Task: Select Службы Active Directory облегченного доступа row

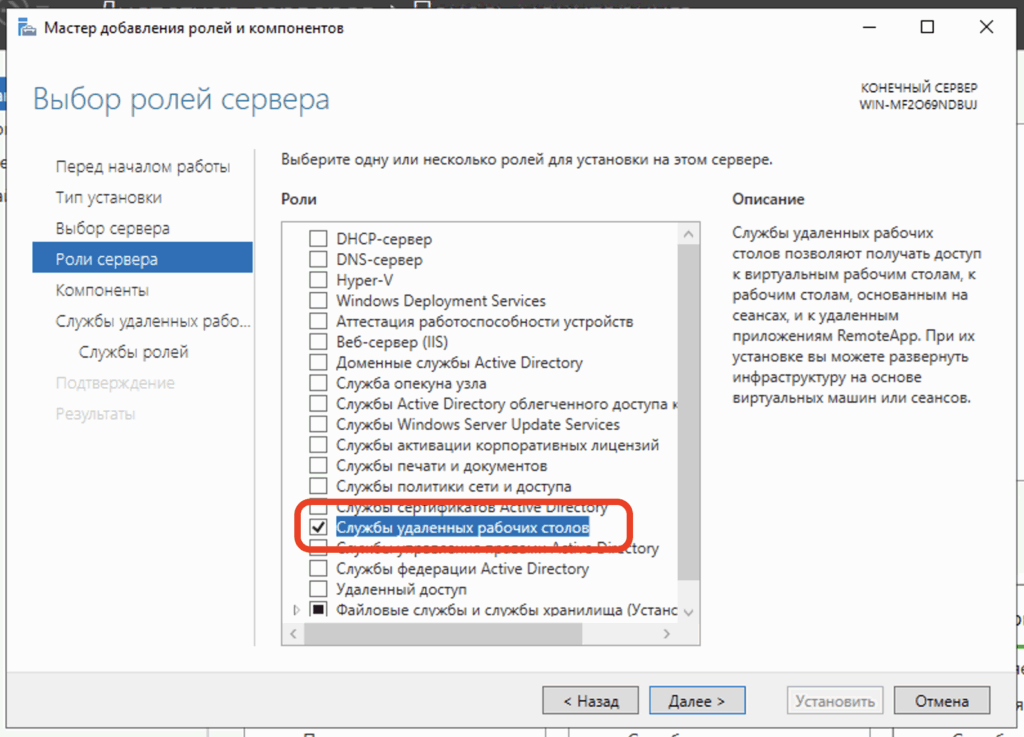Action: pyautogui.click(x=507, y=404)
